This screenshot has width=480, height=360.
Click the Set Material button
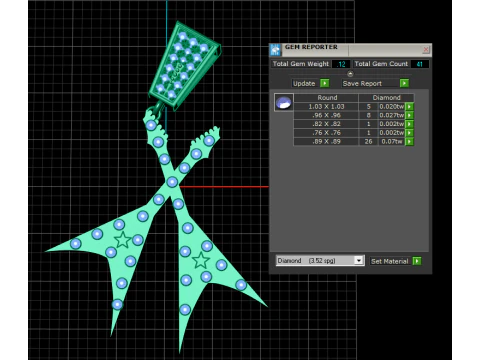click(x=390, y=261)
